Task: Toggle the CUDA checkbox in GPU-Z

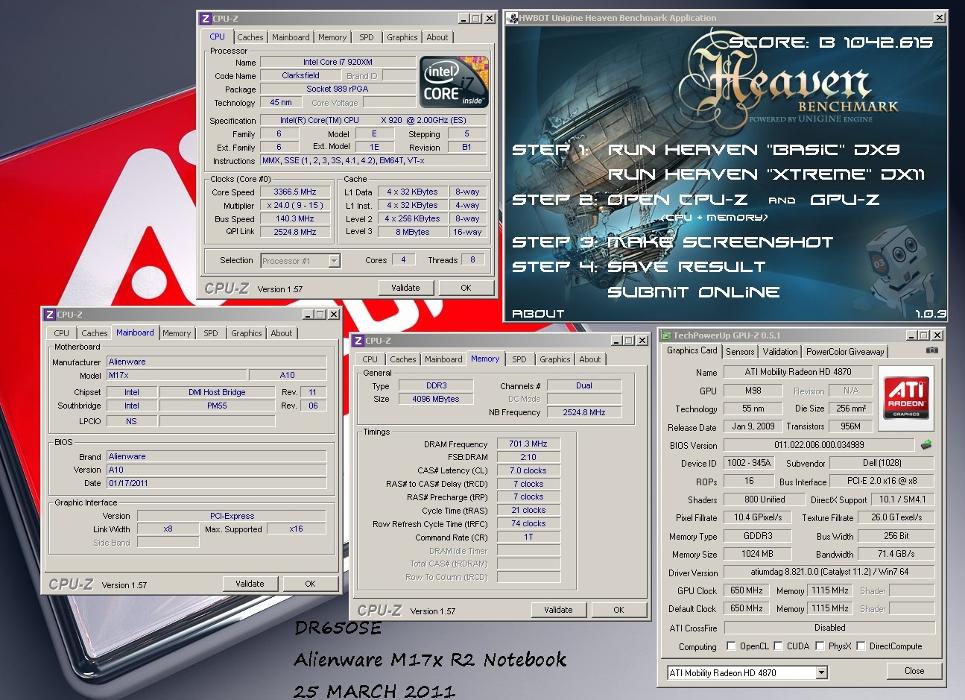Action: pos(778,646)
